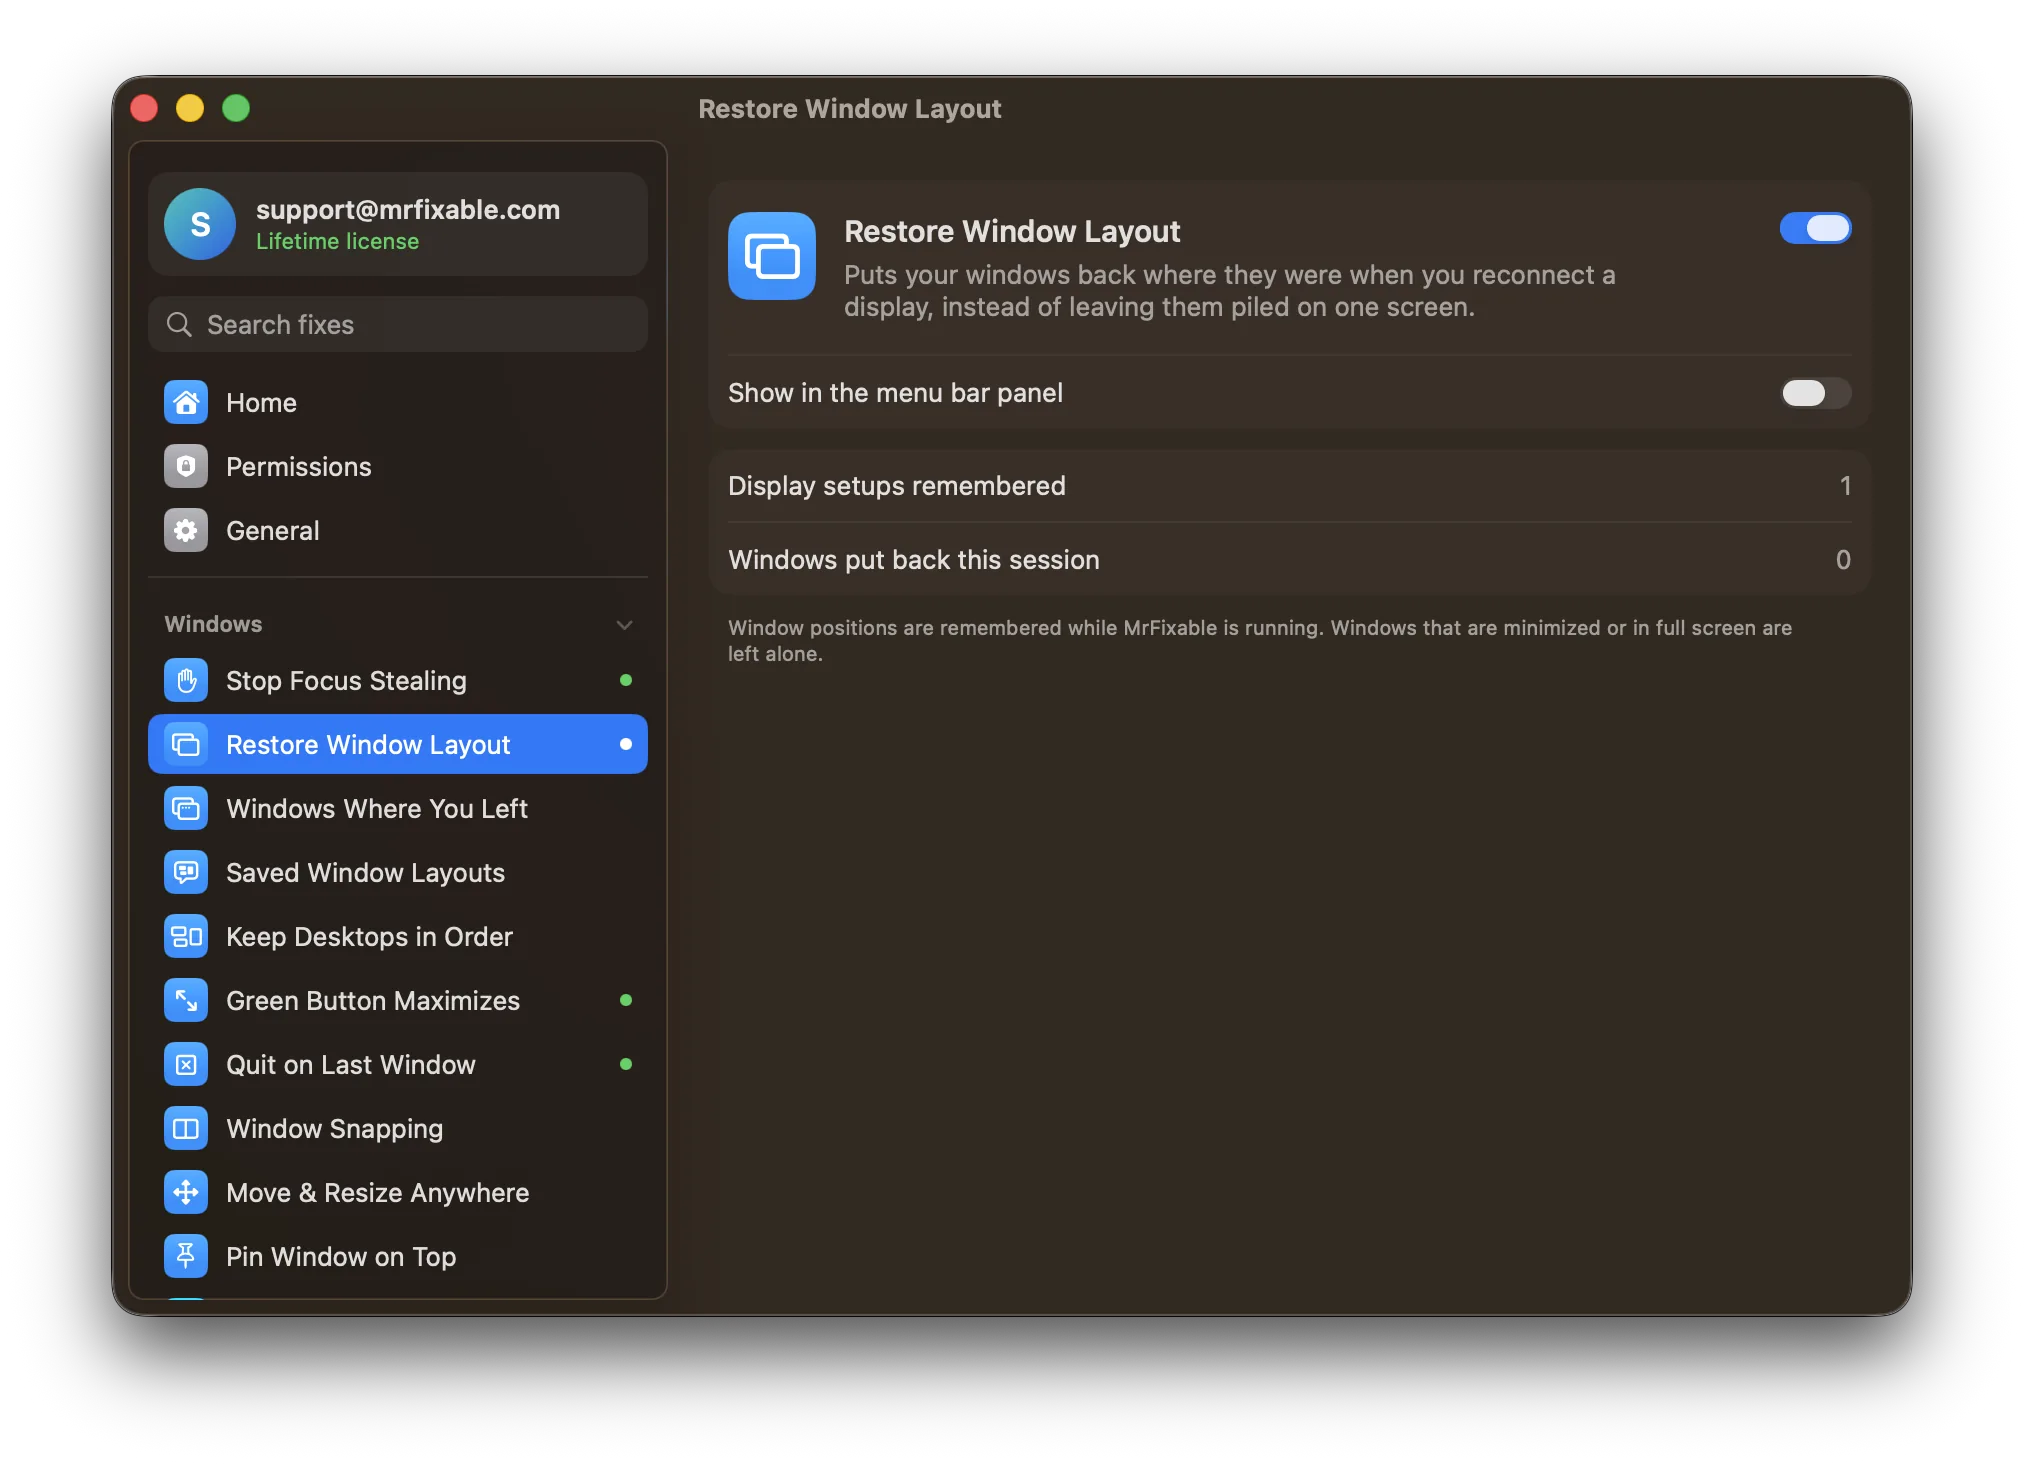
Task: Click the support@mrfixable.com account email
Action: coord(408,210)
